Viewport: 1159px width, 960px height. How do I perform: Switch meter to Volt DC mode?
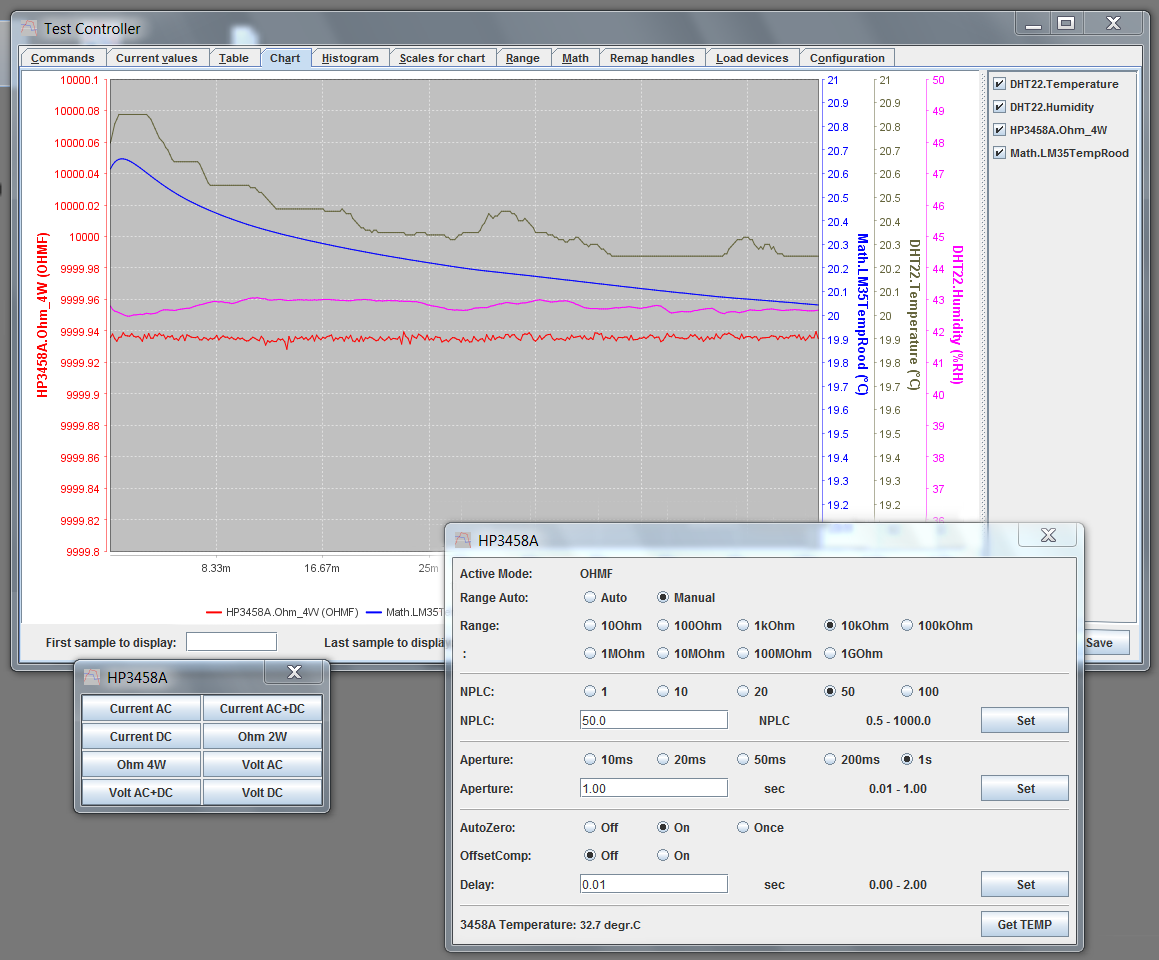pyautogui.click(x=263, y=793)
